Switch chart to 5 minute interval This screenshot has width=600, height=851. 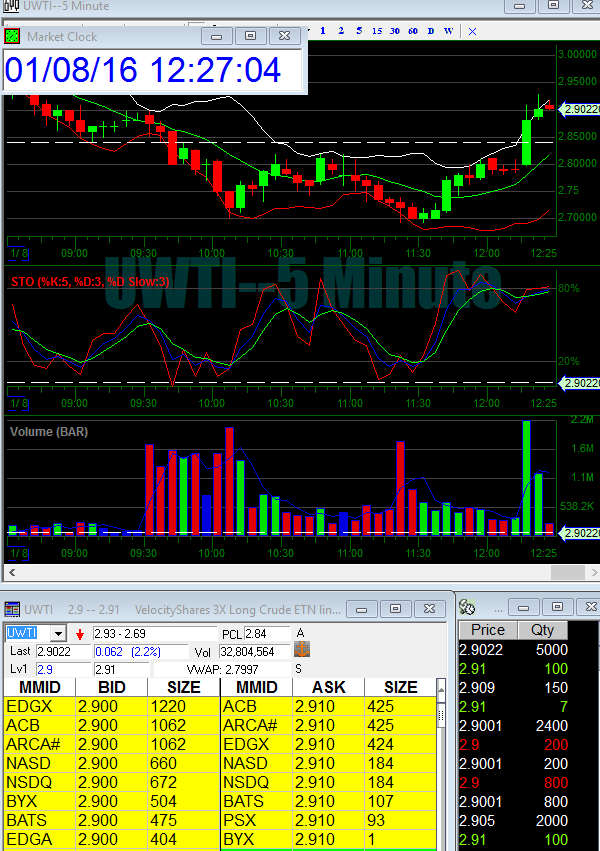click(x=359, y=31)
